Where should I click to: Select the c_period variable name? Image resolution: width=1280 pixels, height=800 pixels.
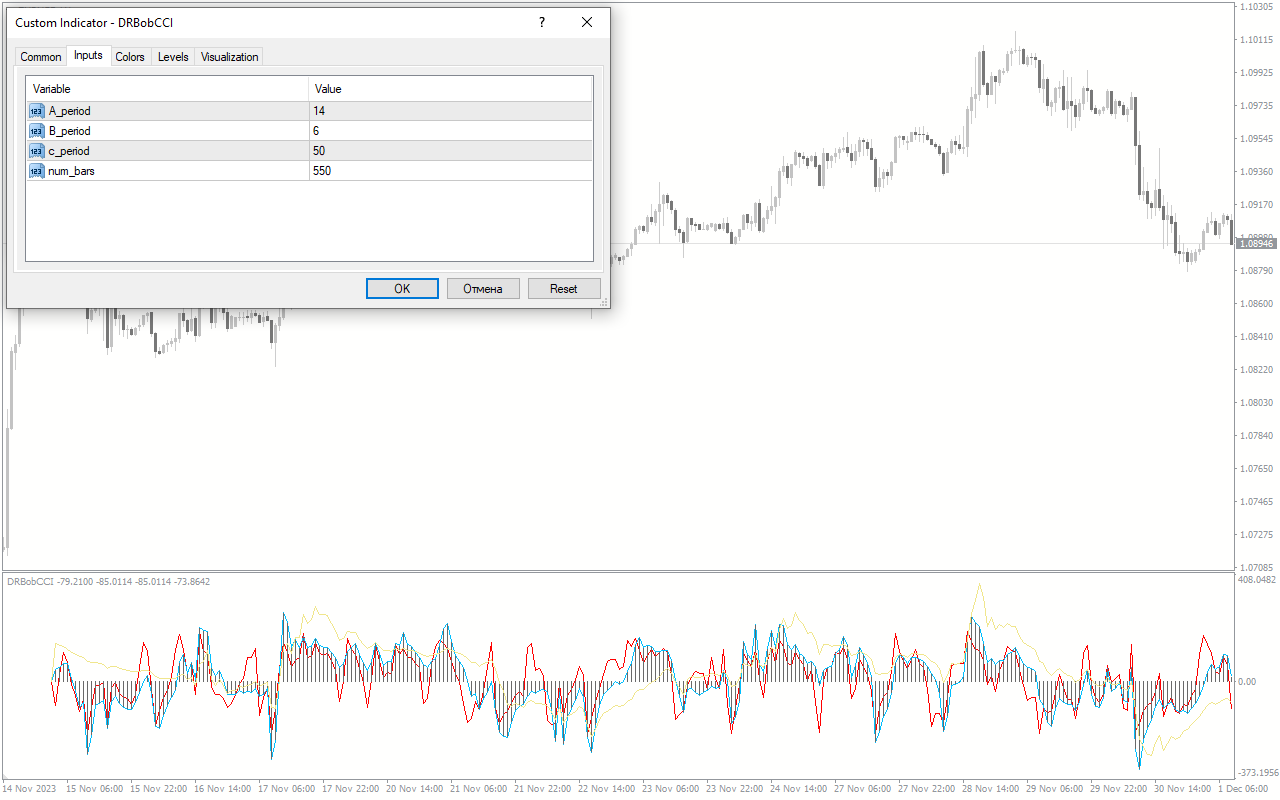pyautogui.click(x=69, y=151)
